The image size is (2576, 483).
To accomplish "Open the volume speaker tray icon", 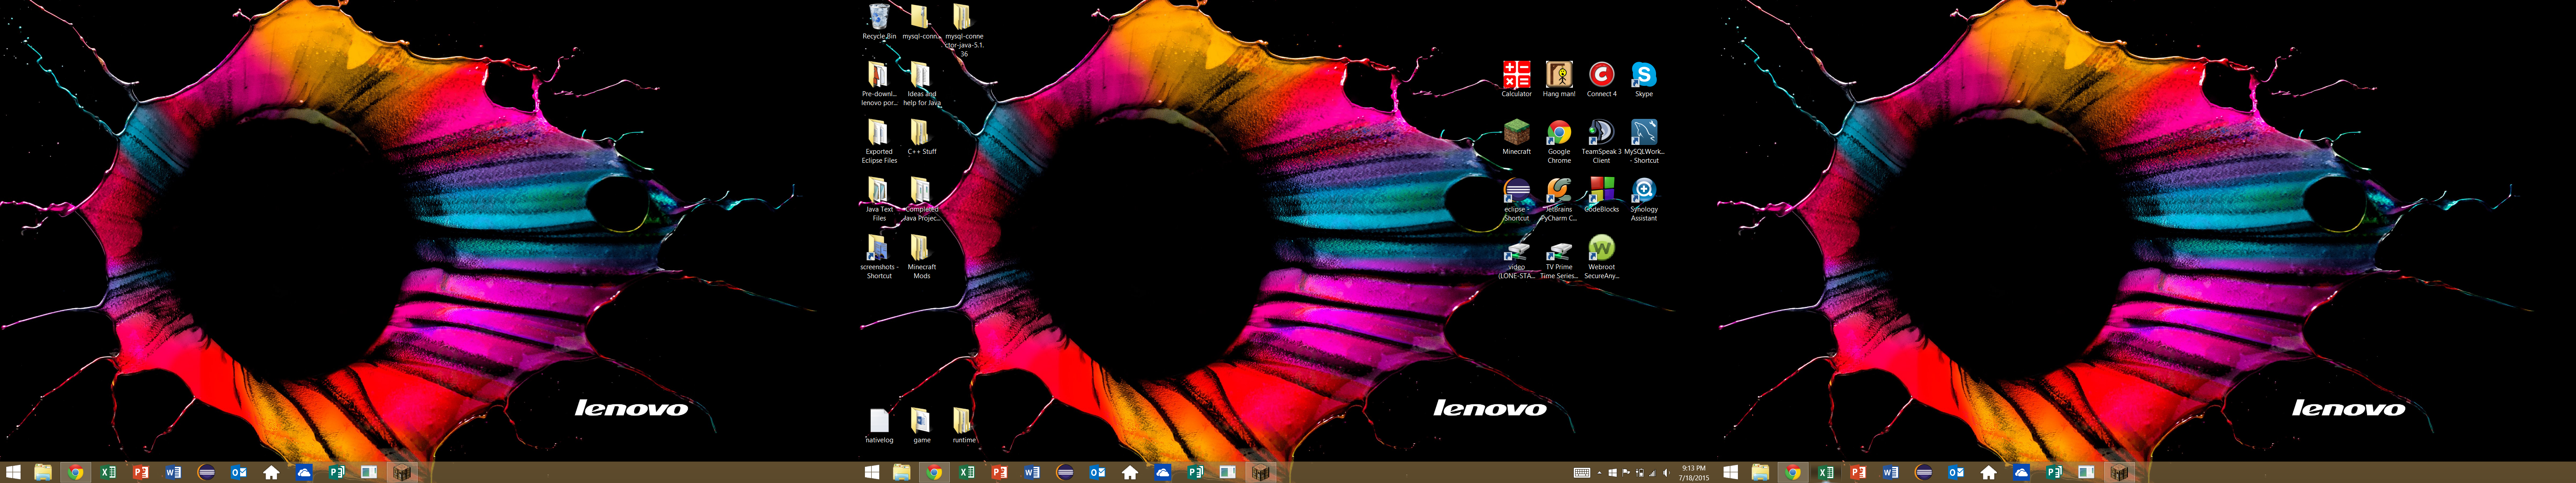I will point(1666,473).
